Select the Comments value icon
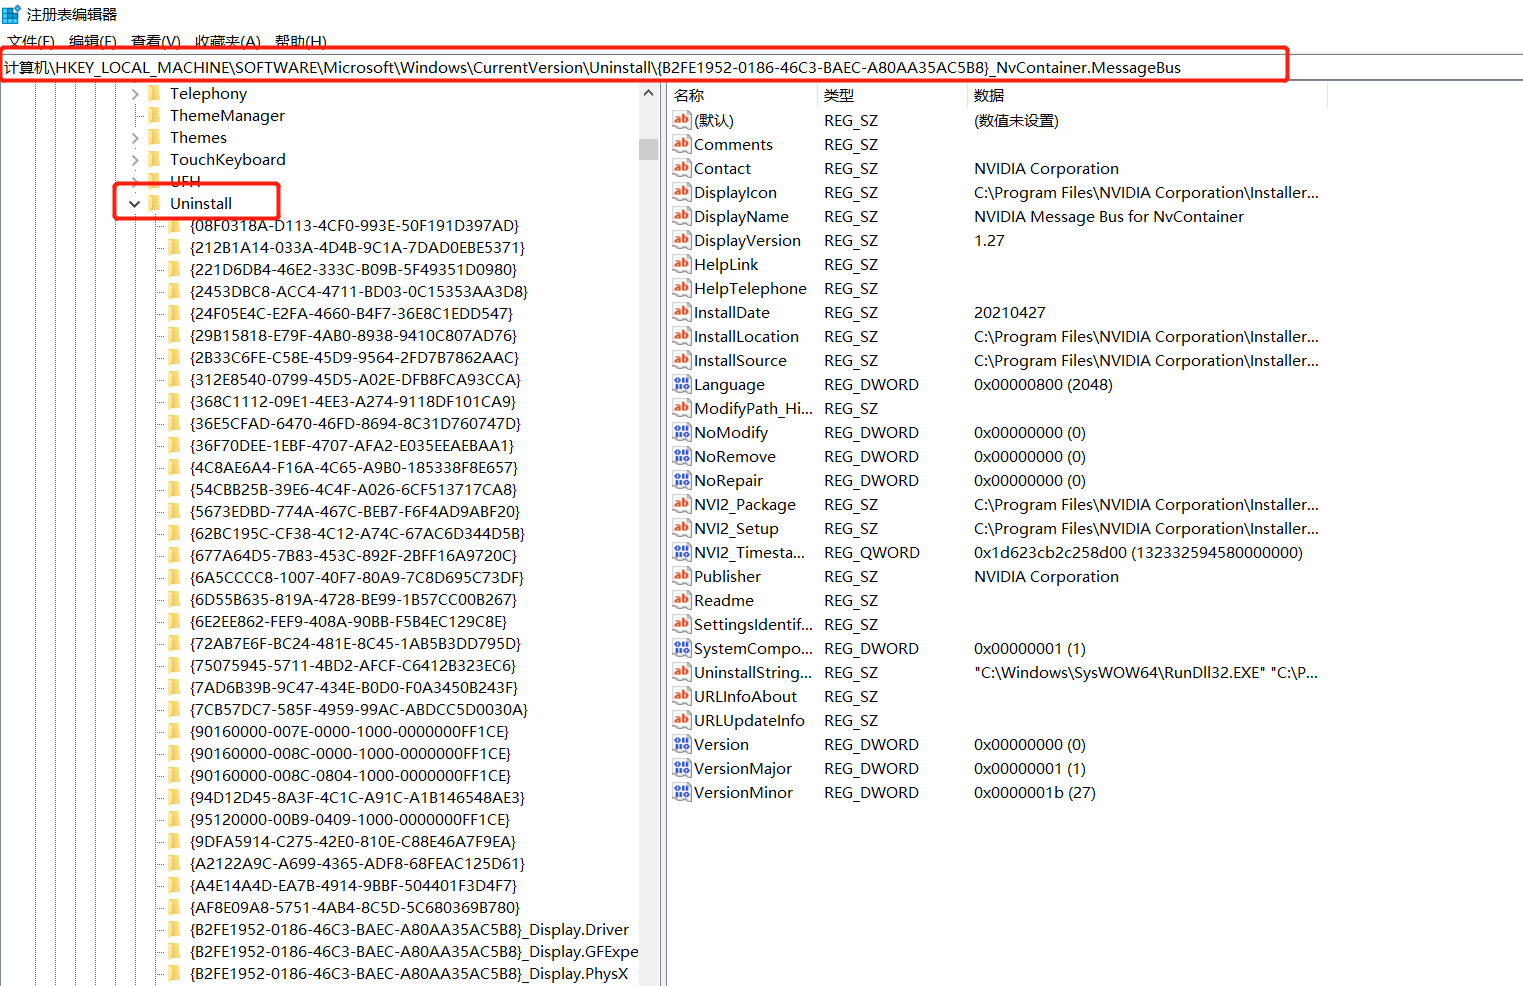This screenshot has height=986, width=1523. tap(682, 144)
